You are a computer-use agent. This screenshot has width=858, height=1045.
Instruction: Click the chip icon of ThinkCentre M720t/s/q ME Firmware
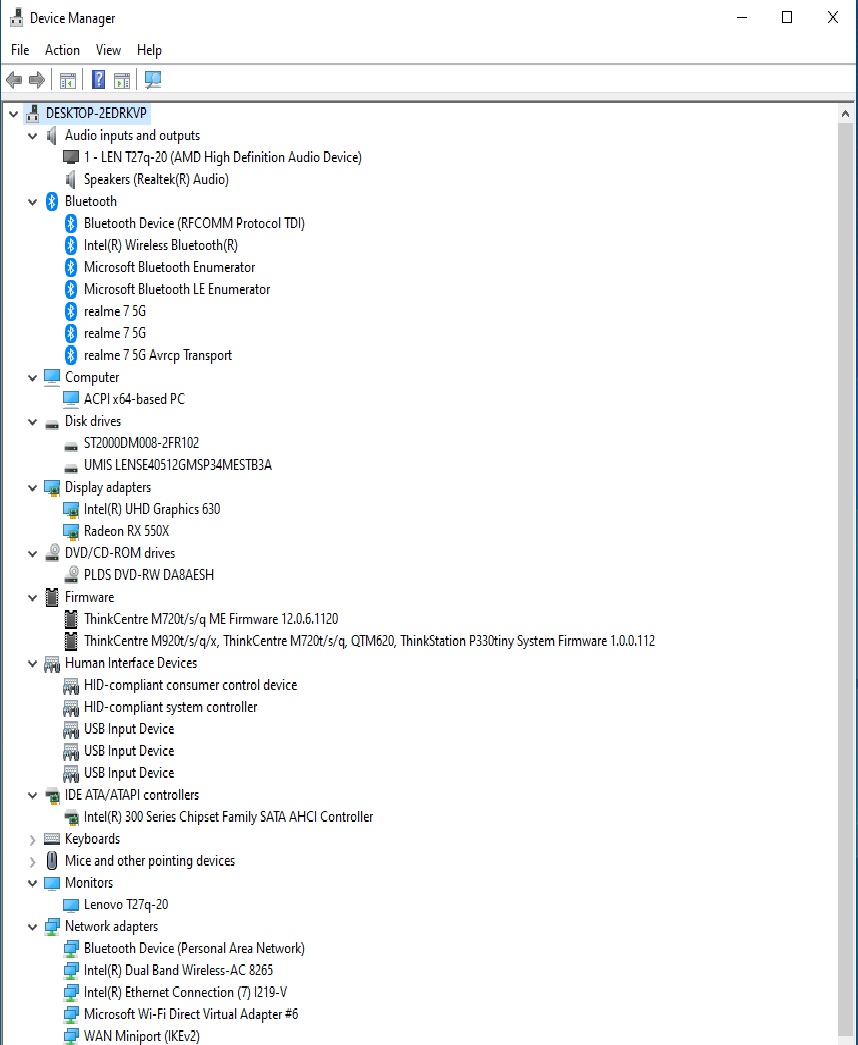click(71, 619)
